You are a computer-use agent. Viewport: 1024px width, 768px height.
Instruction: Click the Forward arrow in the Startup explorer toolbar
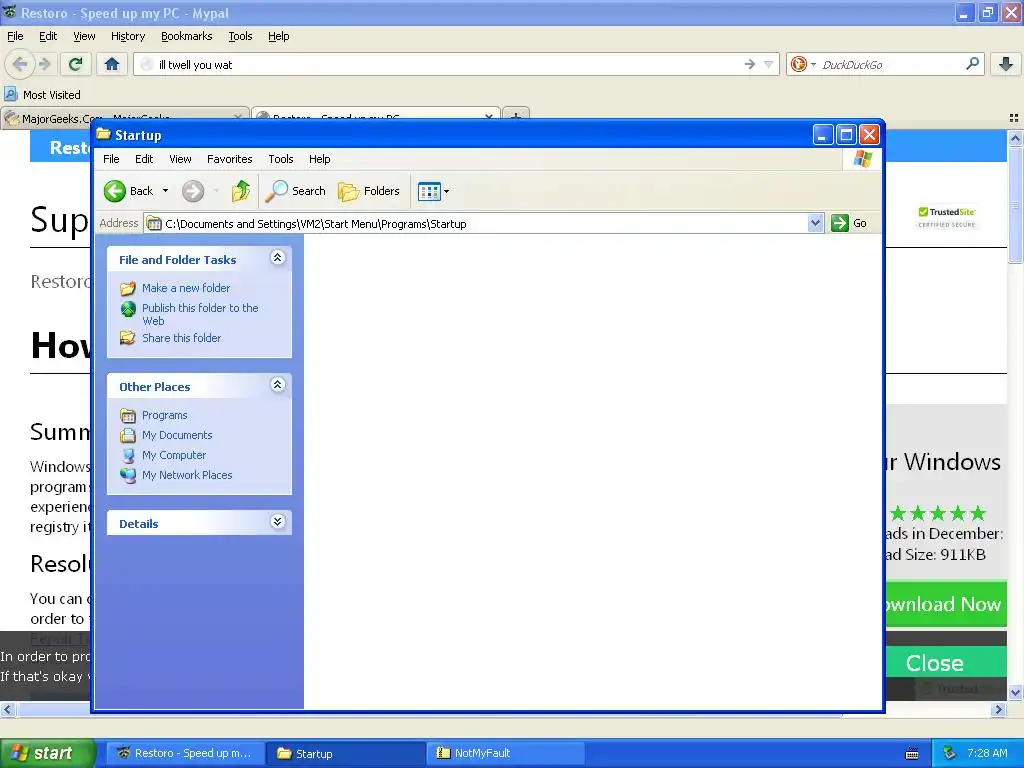click(193, 191)
